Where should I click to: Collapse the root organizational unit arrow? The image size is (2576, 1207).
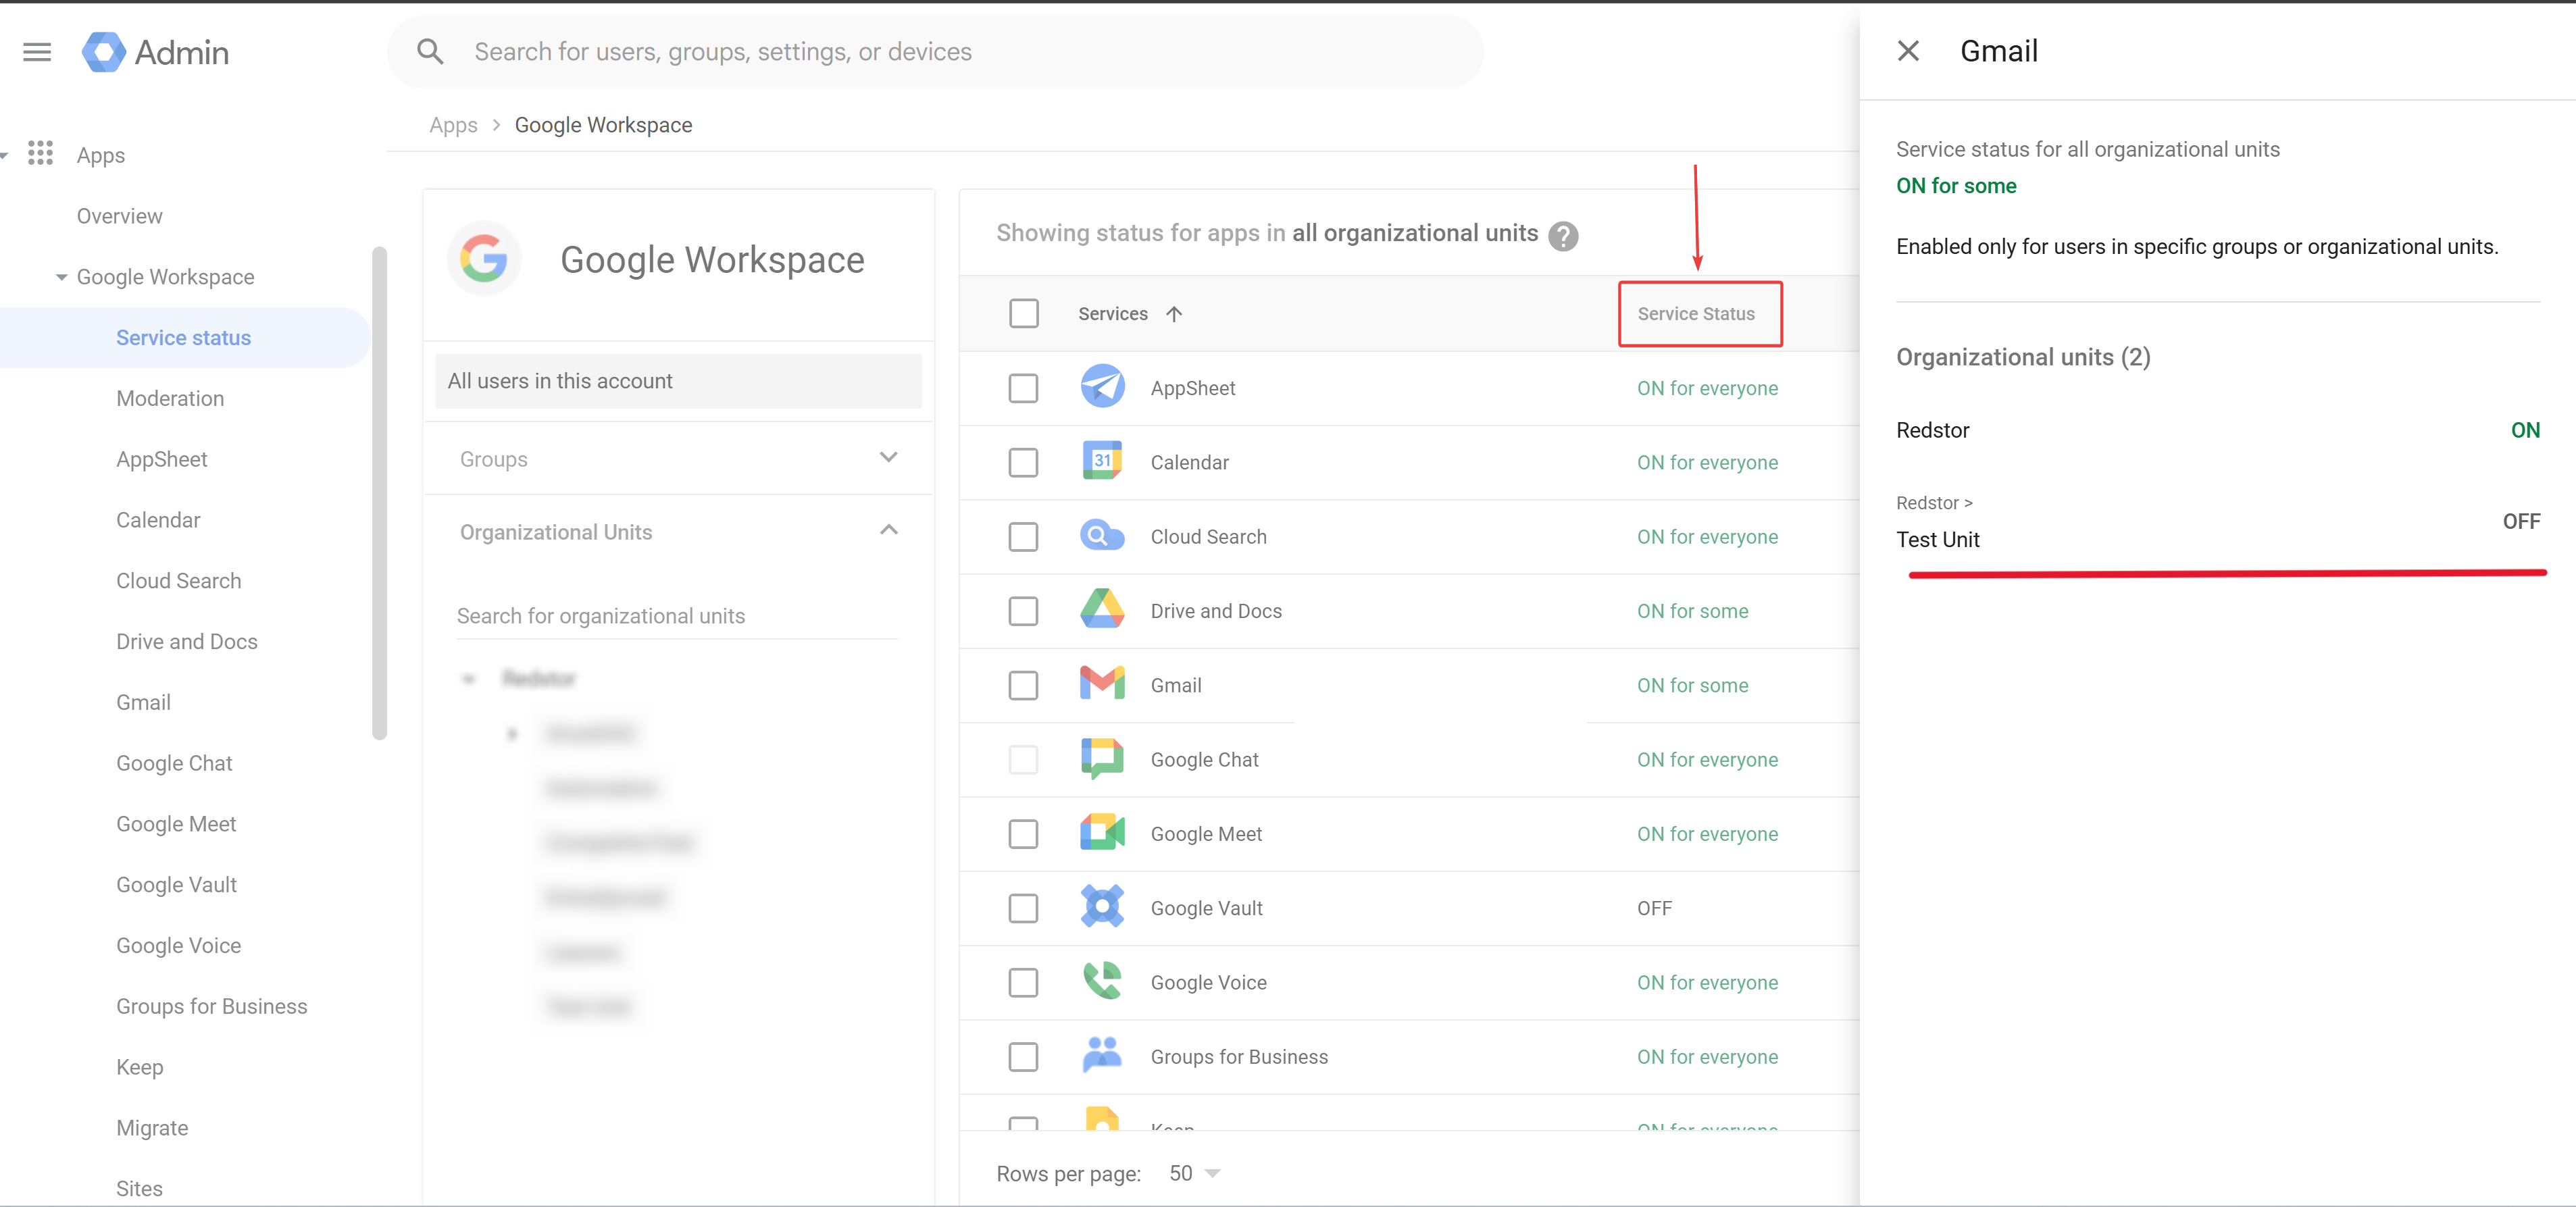pyautogui.click(x=468, y=679)
